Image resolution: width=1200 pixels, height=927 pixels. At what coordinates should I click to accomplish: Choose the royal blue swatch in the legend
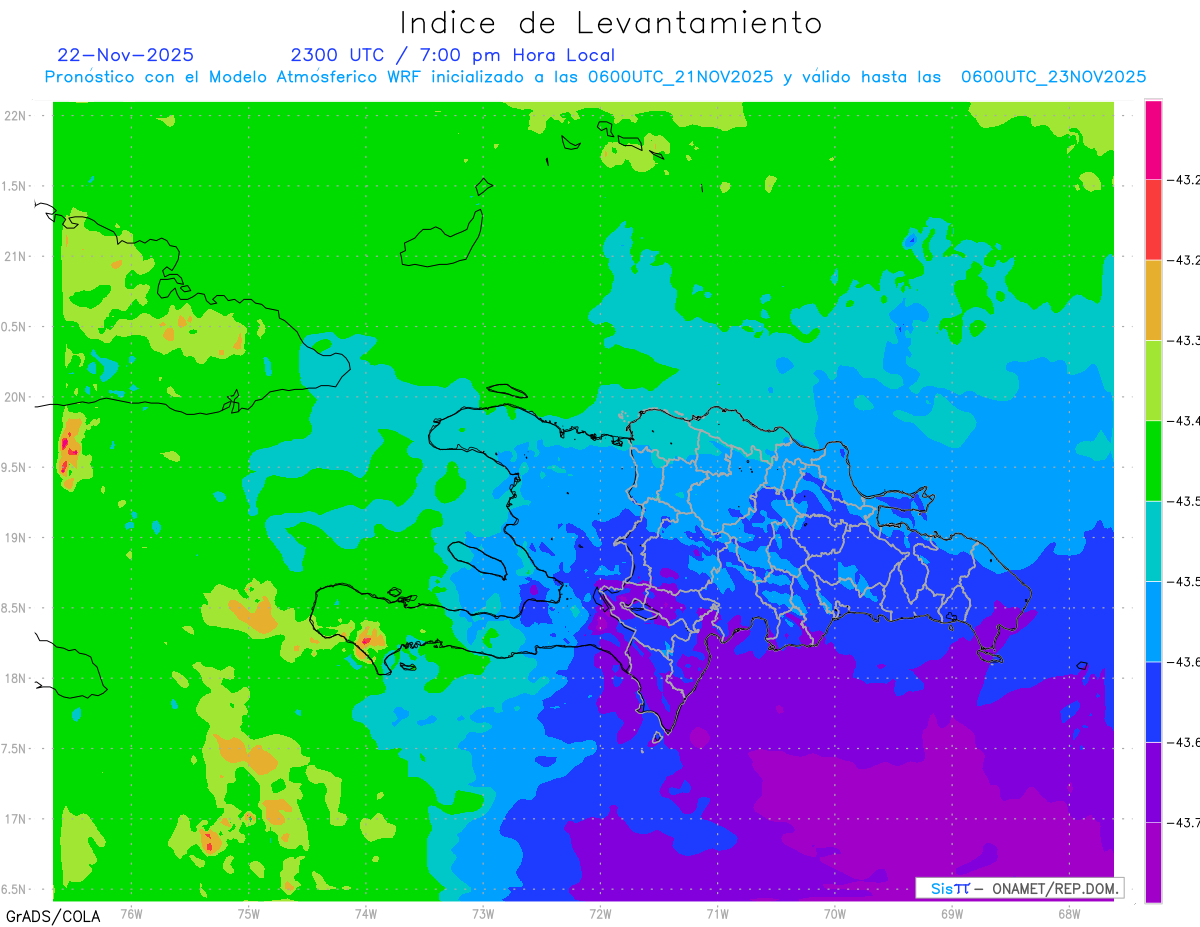1153,701
